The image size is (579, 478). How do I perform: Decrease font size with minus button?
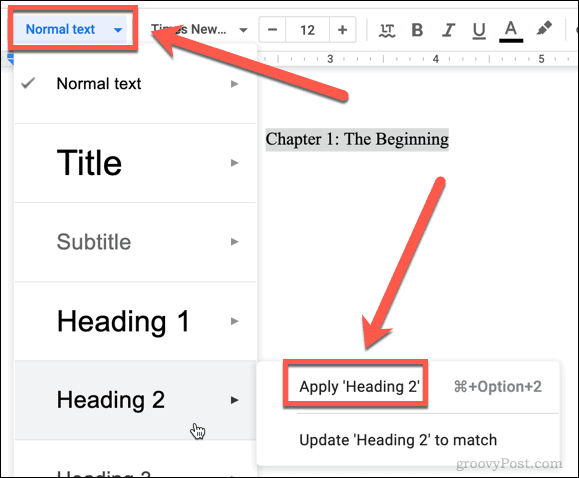click(x=273, y=30)
